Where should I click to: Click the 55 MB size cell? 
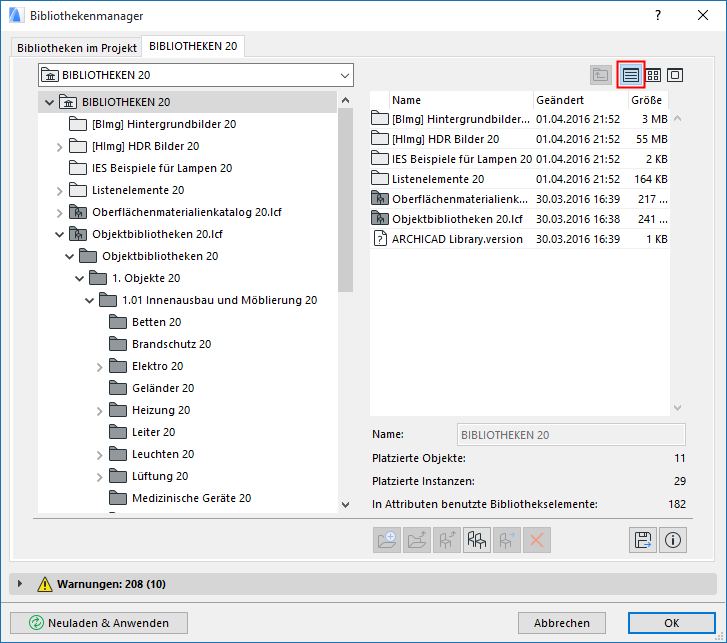(x=651, y=139)
